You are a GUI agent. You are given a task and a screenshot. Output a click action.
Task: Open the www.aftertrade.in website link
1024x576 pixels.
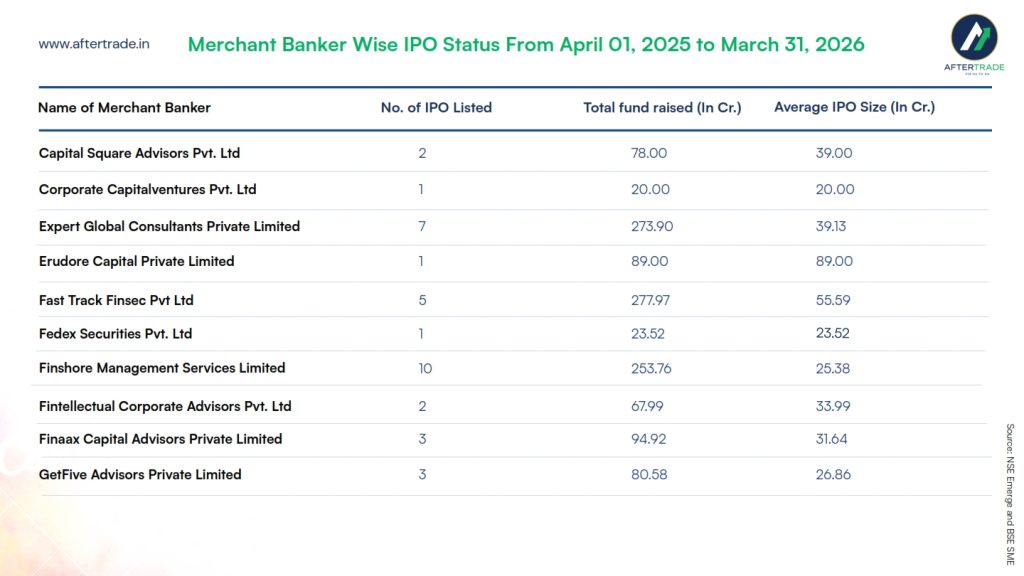click(x=94, y=45)
